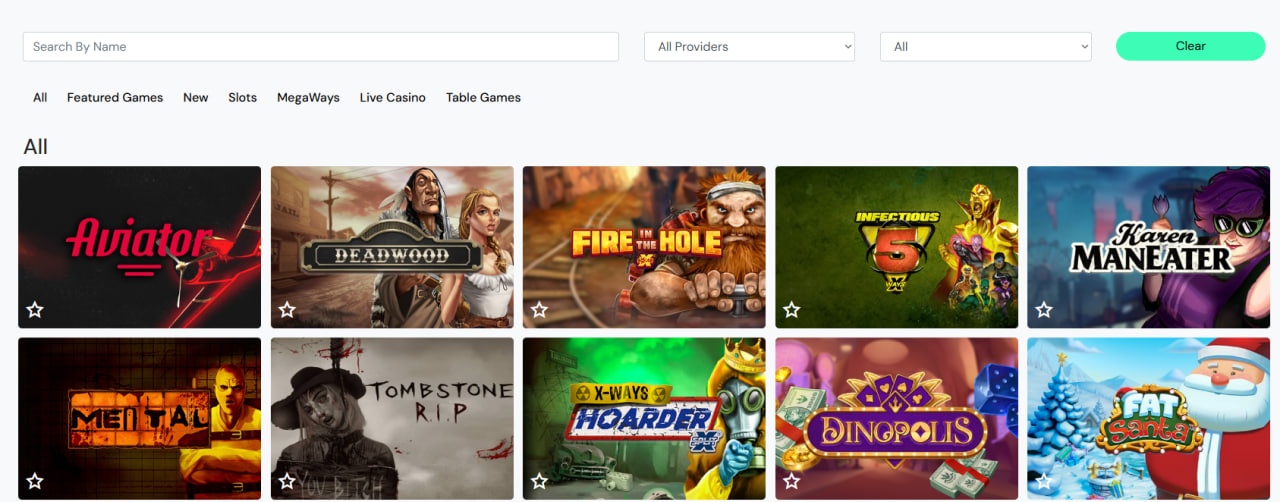Launch the Infectious 5 game tile
The height and width of the screenshot is (502, 1280).
pos(897,247)
